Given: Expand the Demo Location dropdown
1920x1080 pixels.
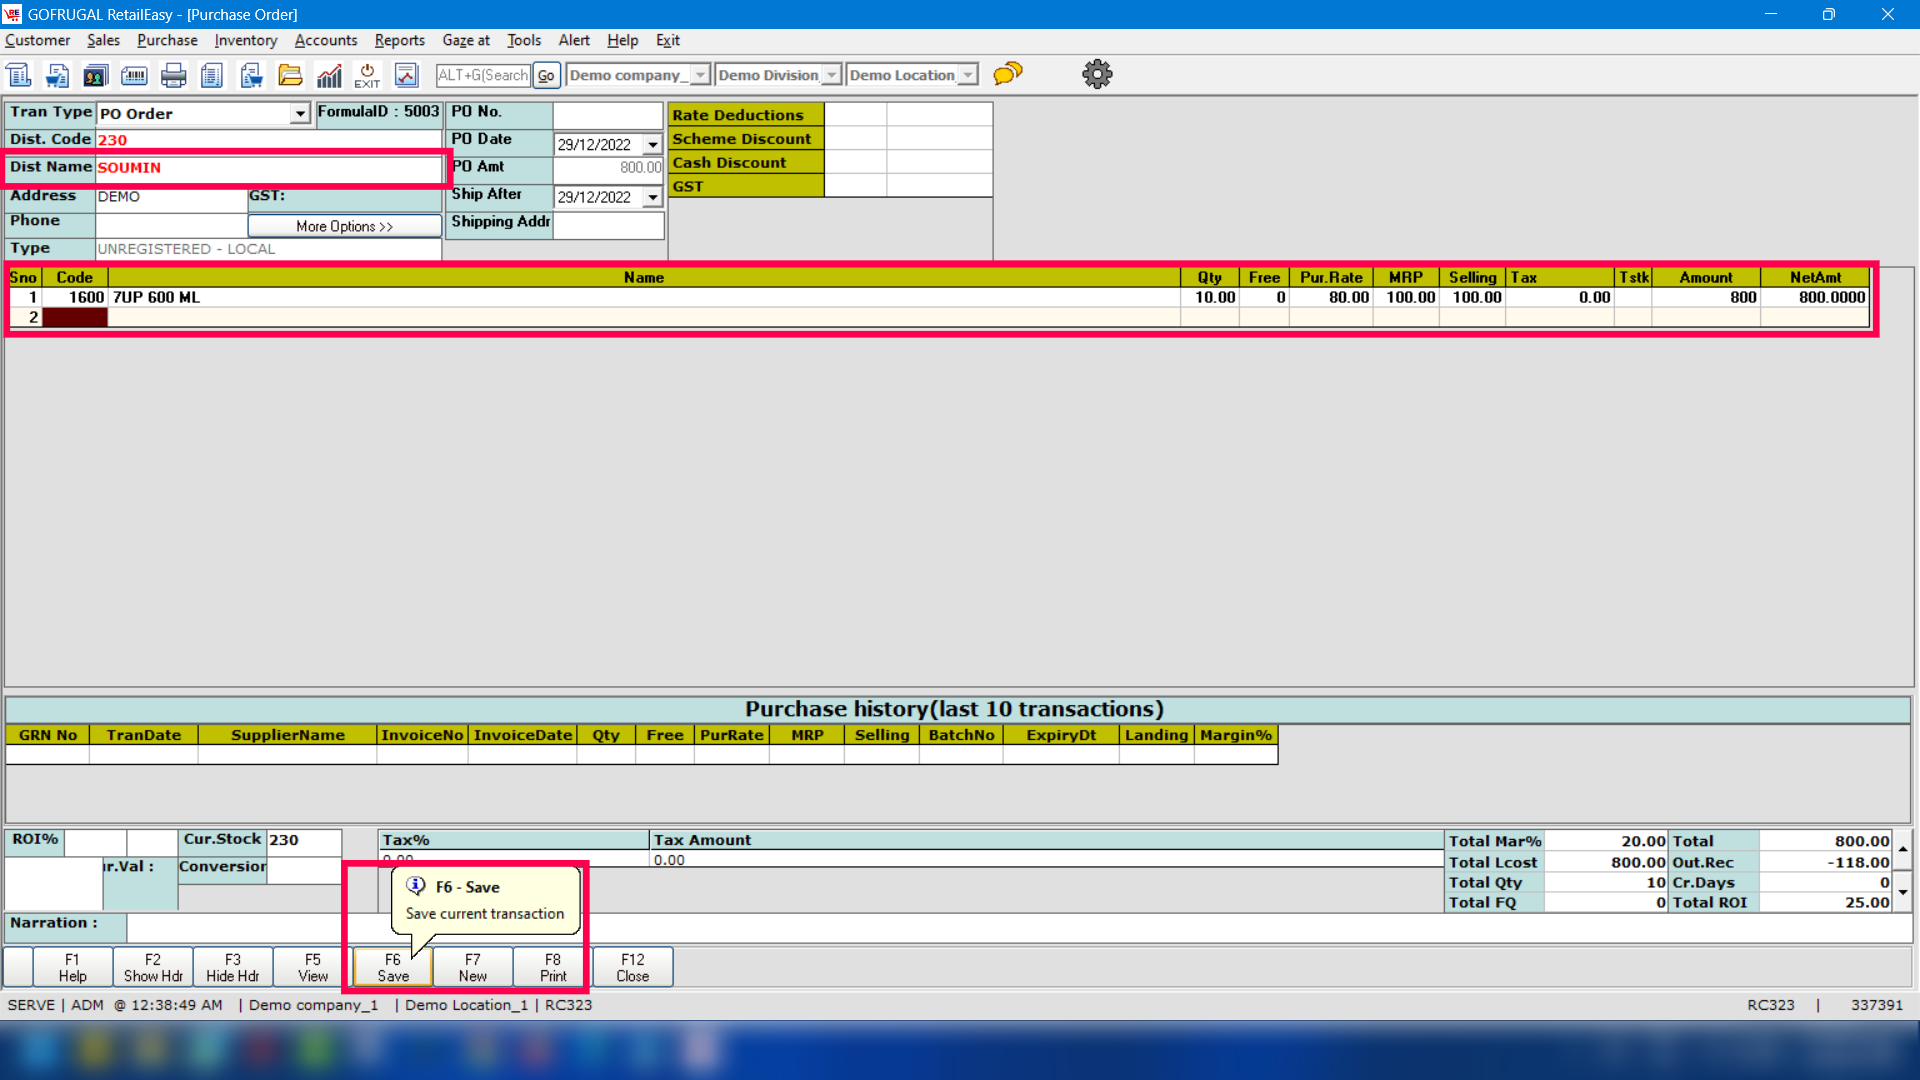Looking at the screenshot, I should tap(967, 75).
